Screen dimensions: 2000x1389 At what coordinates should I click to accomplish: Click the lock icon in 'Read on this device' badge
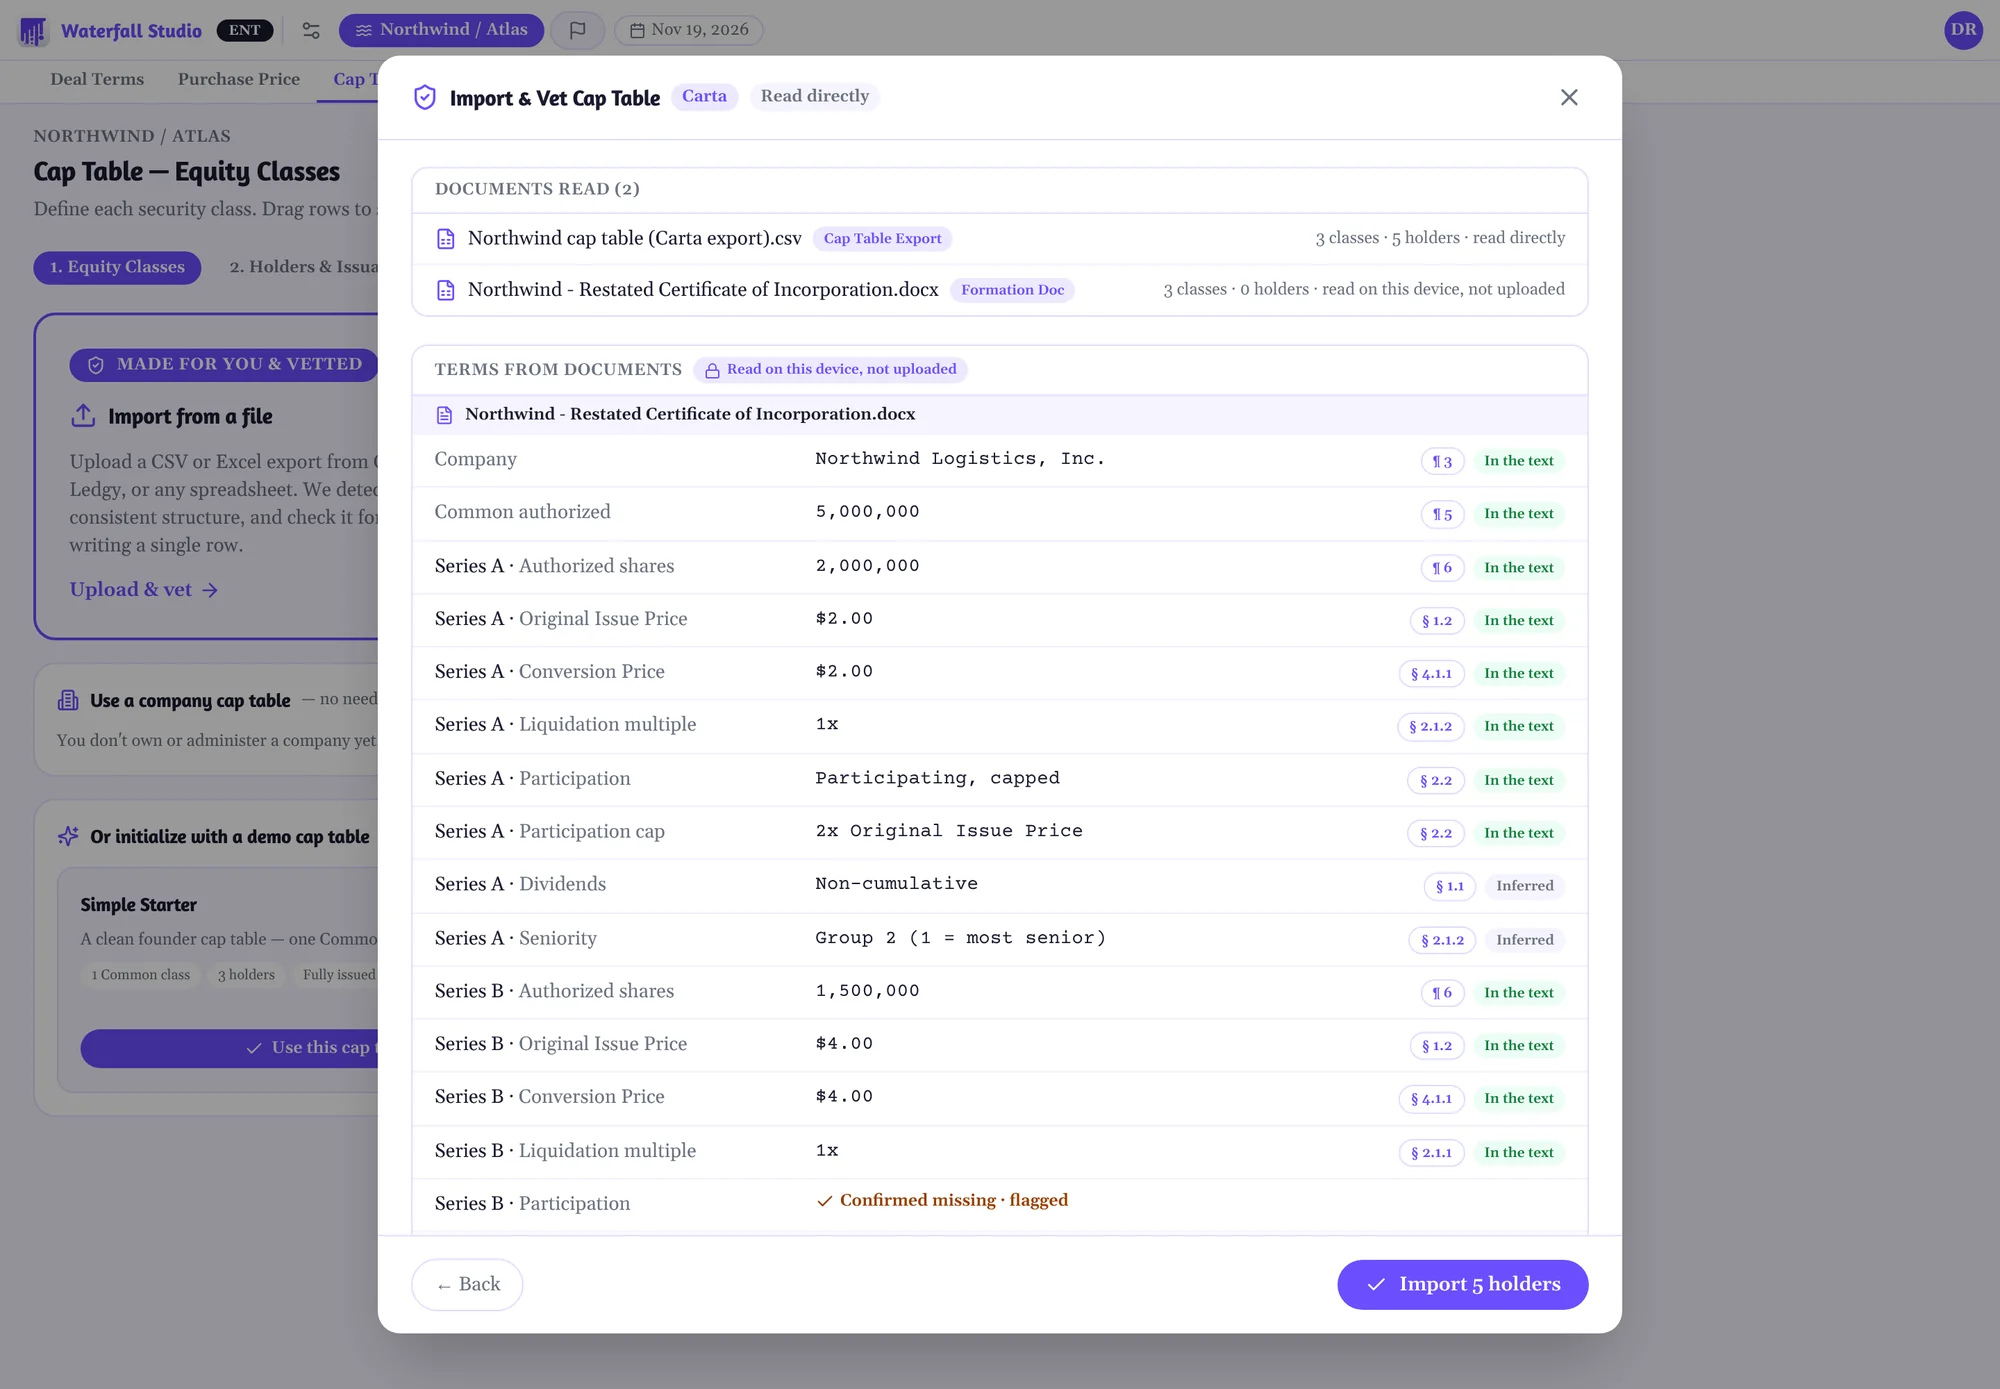click(x=712, y=371)
